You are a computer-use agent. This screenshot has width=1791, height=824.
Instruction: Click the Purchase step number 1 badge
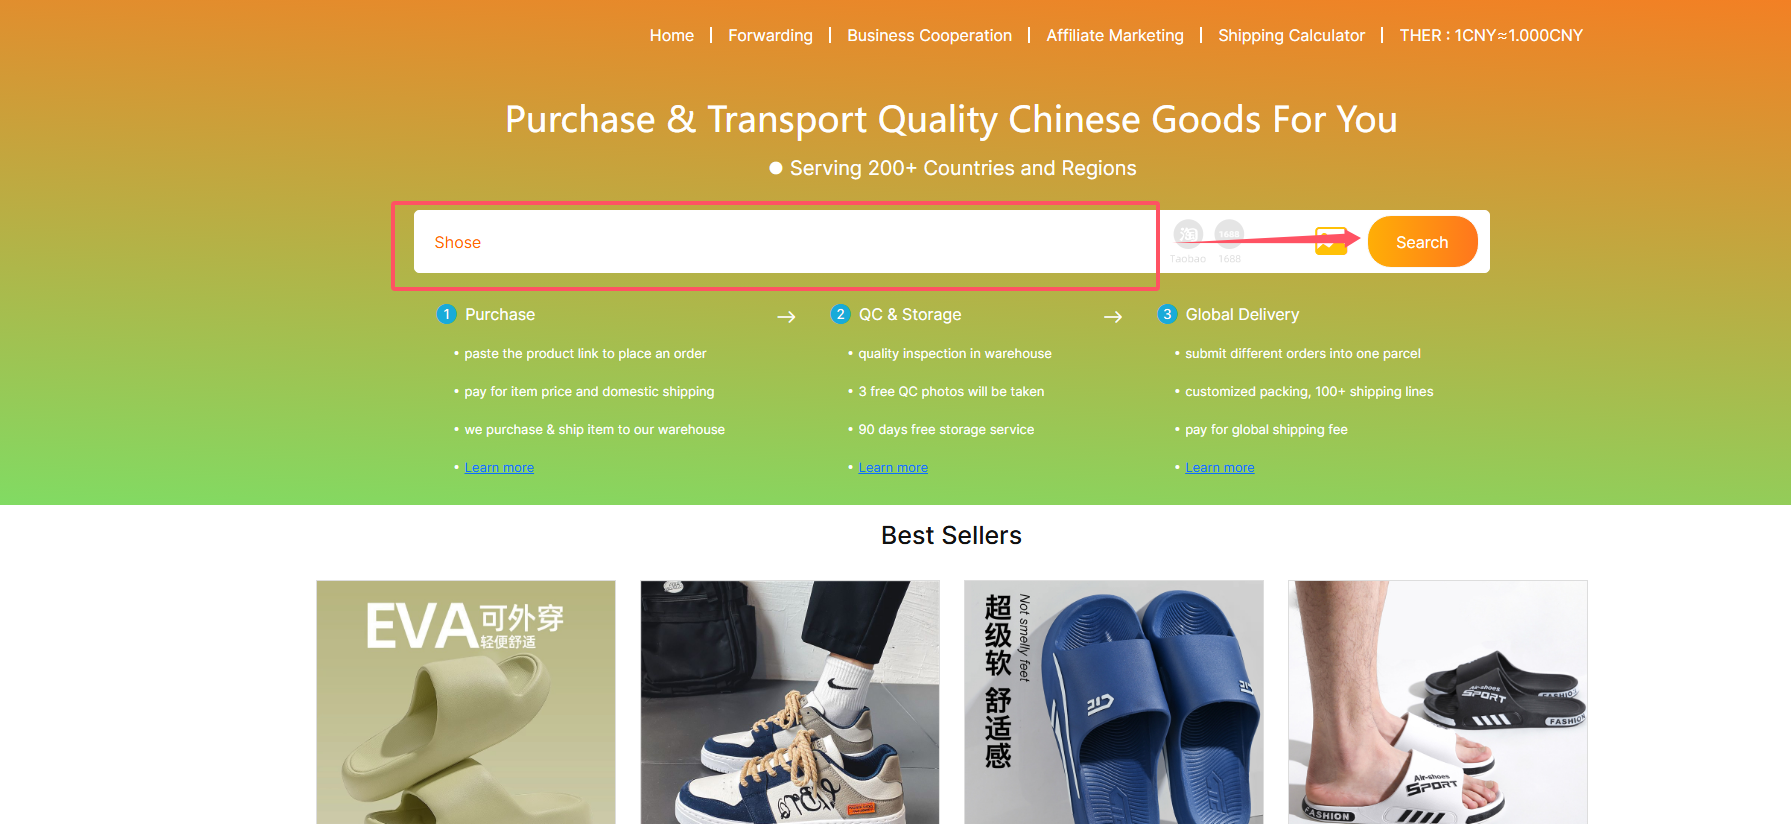446,314
